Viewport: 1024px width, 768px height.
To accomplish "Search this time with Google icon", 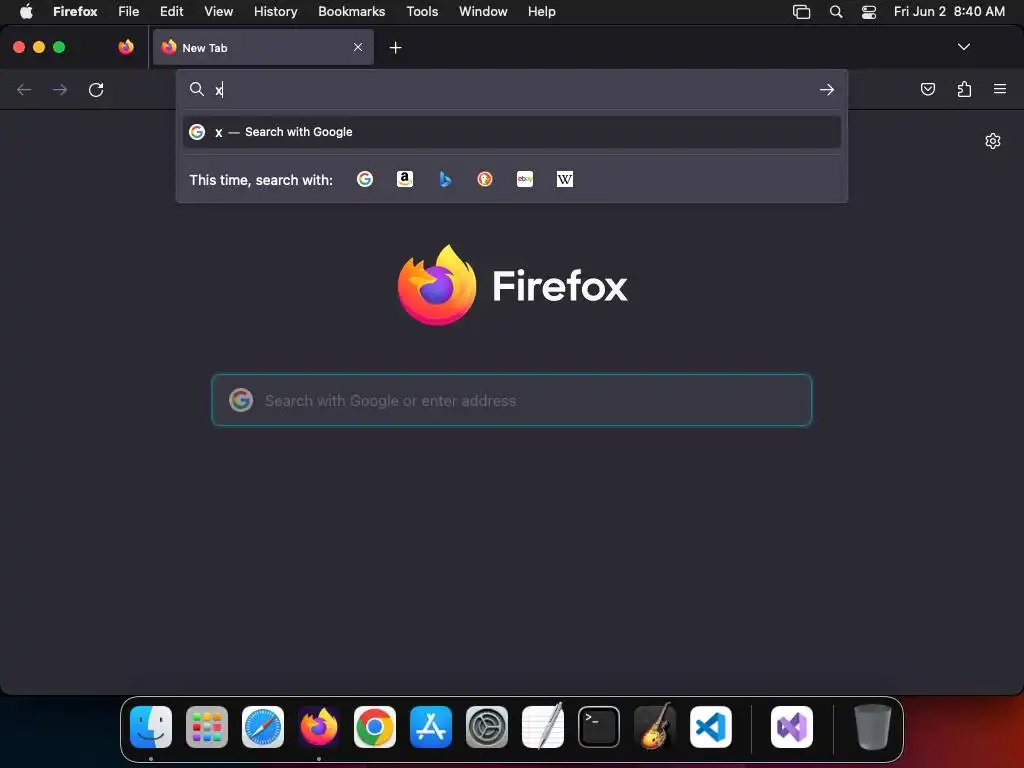I will click(365, 179).
